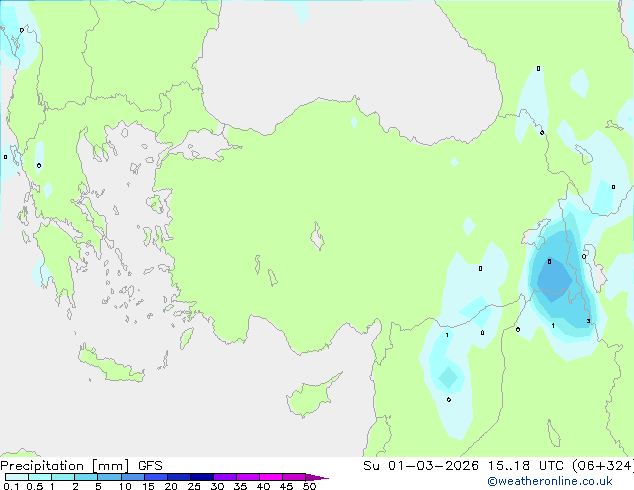Select the '15..18 UTC' time label

click(525, 466)
